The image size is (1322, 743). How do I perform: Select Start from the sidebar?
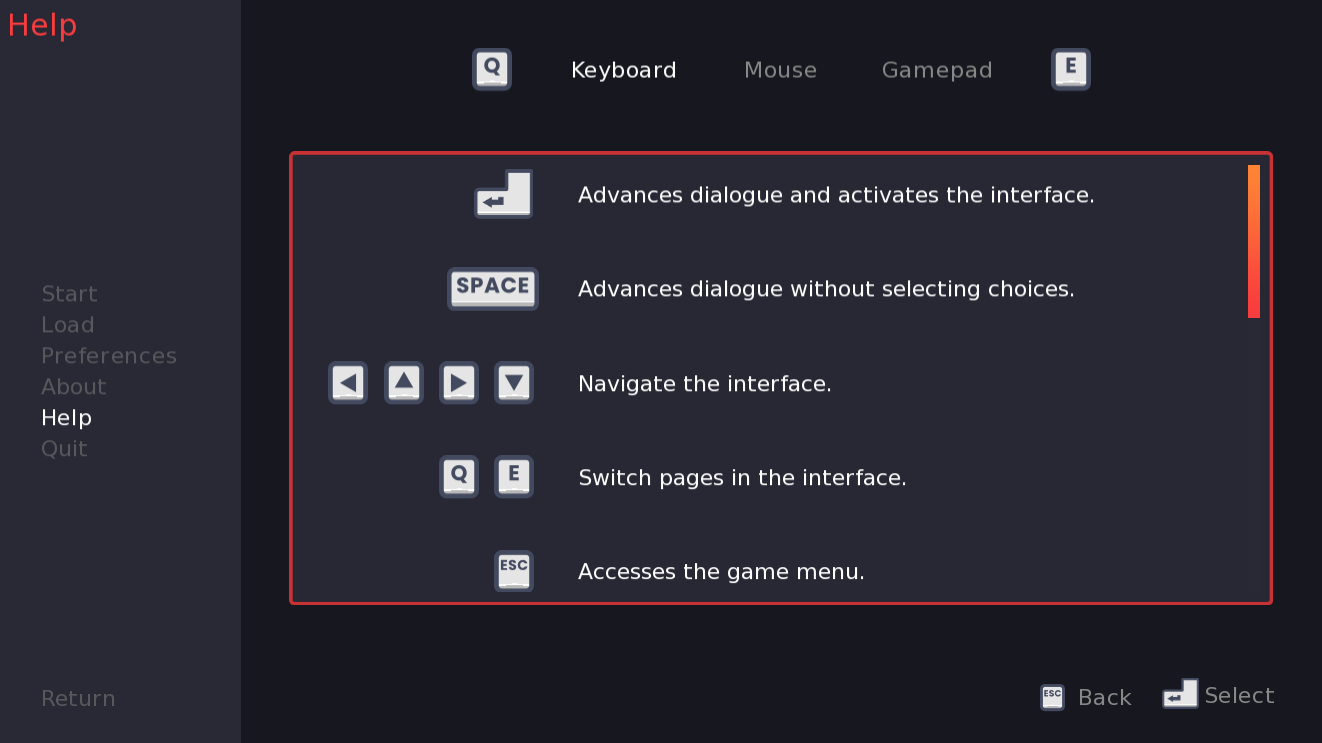coord(69,293)
